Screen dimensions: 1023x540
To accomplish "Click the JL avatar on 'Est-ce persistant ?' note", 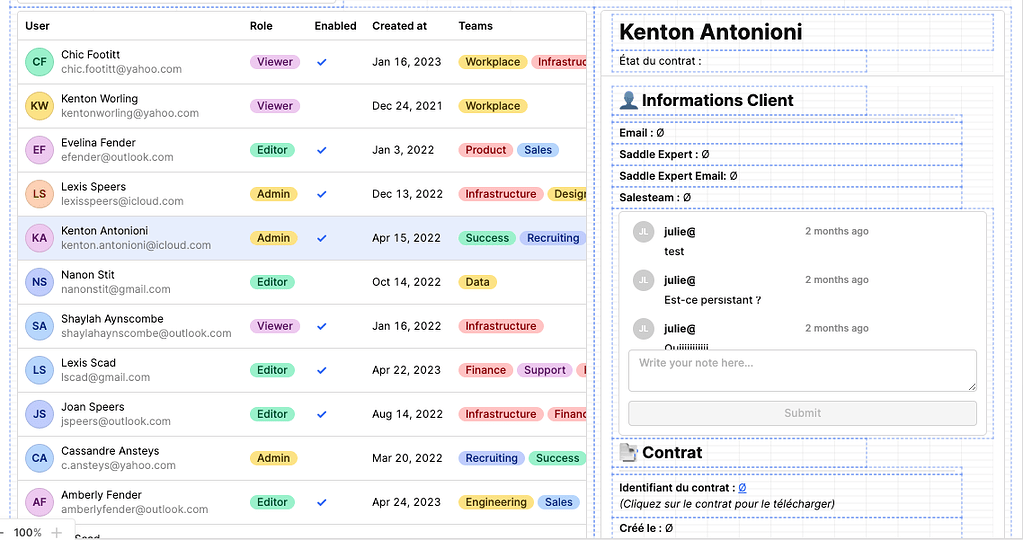I will pos(643,280).
